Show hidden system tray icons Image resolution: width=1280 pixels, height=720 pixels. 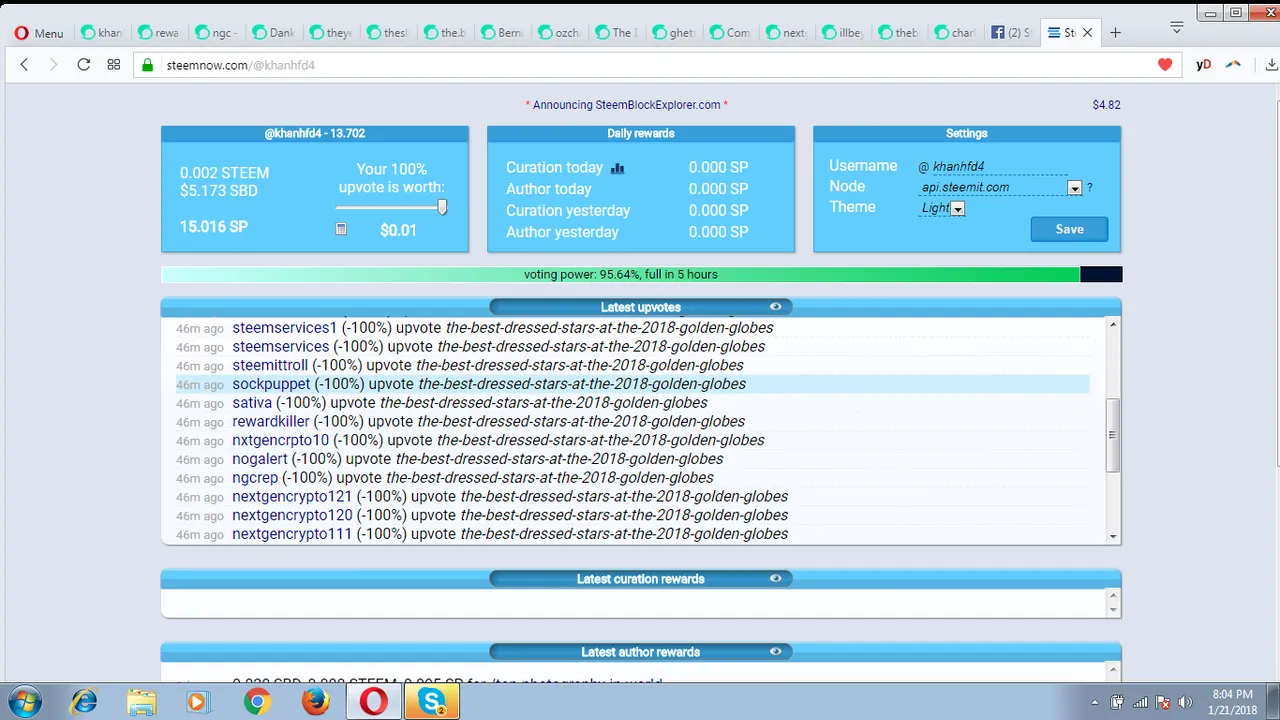click(1094, 702)
